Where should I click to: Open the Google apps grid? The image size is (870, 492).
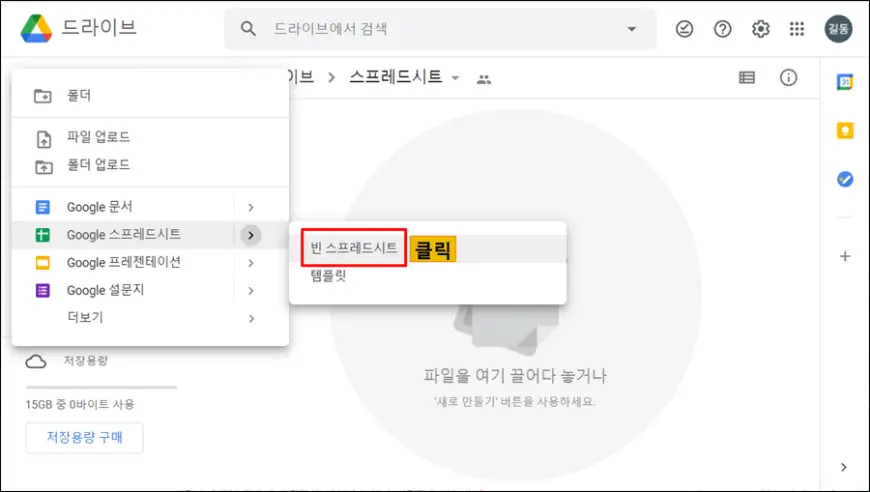pos(797,29)
